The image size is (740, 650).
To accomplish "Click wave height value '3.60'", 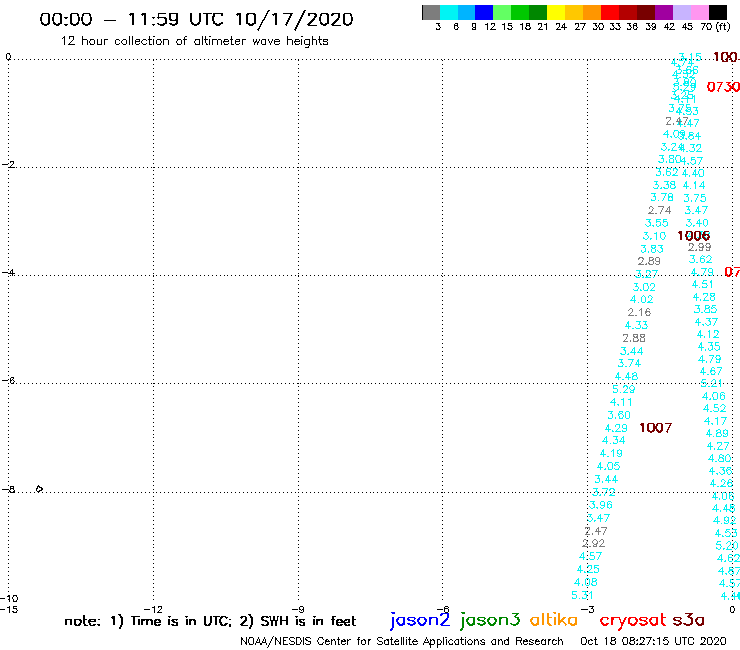I will [619, 415].
